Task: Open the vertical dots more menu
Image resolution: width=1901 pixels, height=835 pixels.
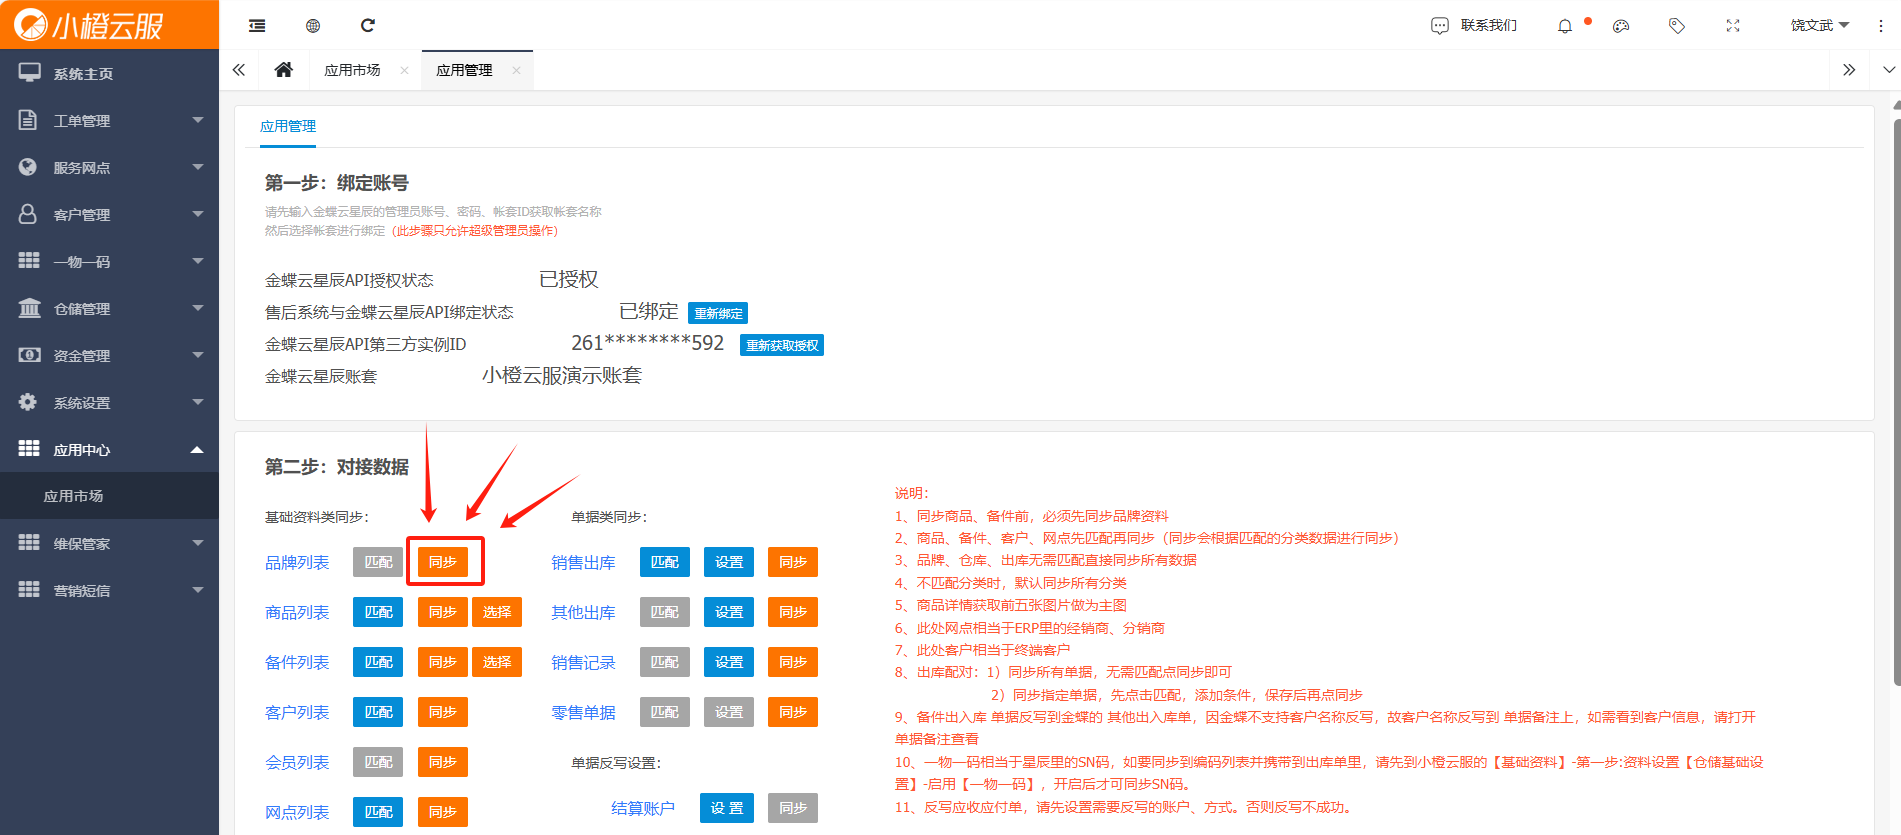Action: click(x=1881, y=25)
